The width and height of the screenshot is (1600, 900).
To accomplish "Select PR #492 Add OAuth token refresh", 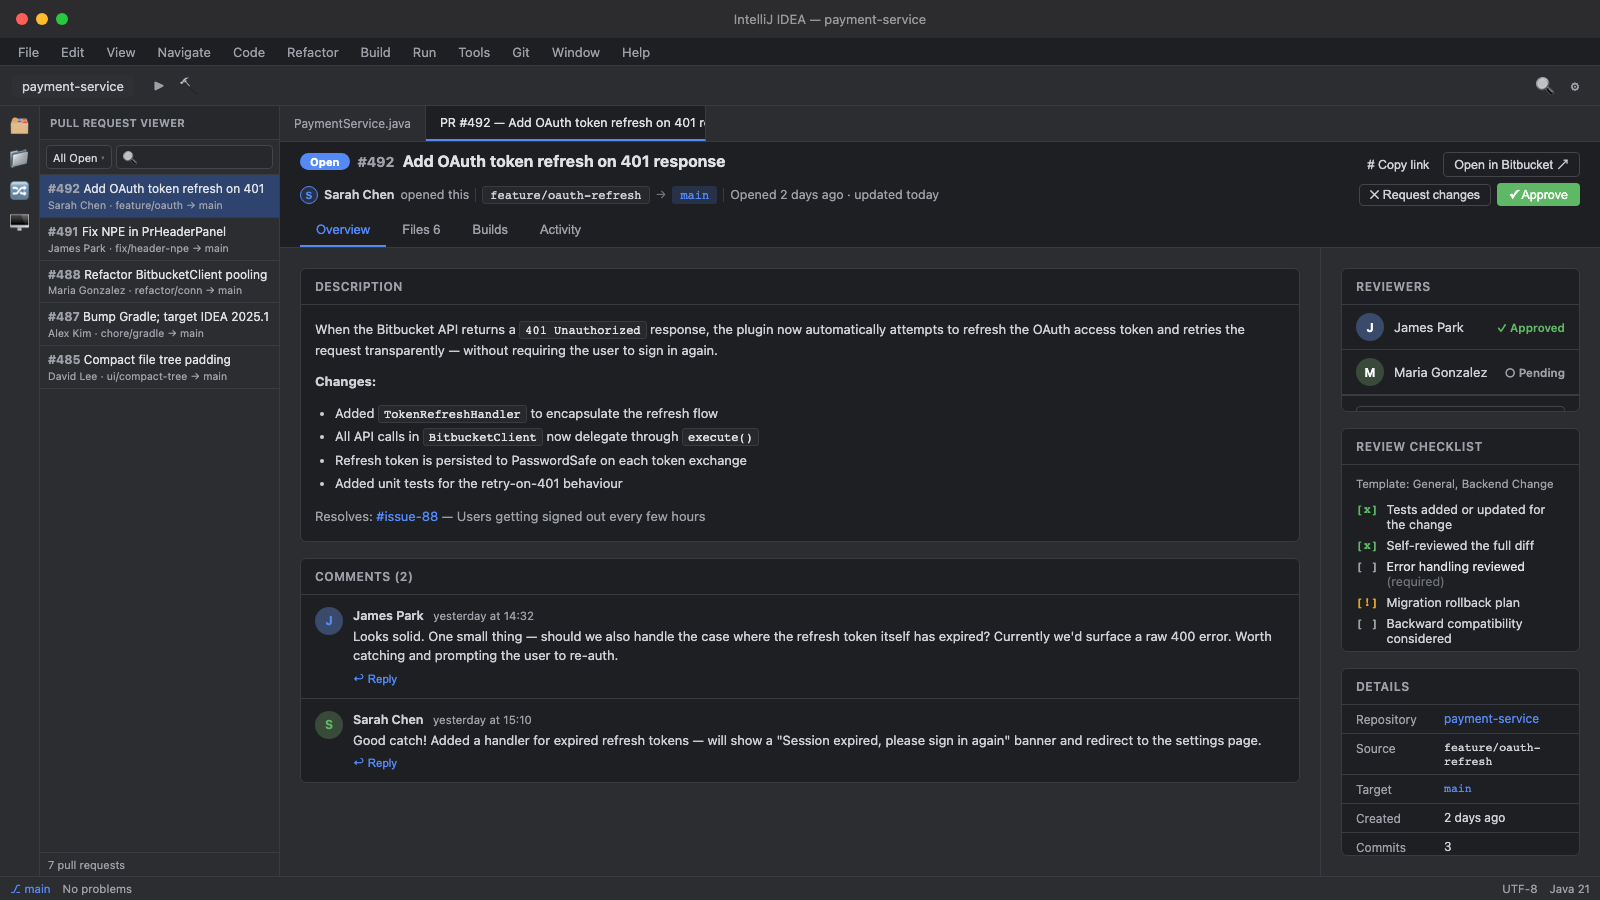I will pyautogui.click(x=159, y=196).
